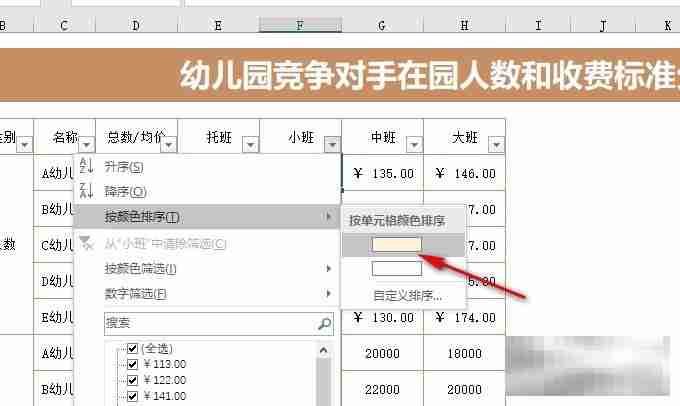Open 按颜色筛选 submenu
Image resolution: width=680 pixels, height=406 pixels.
(206, 269)
